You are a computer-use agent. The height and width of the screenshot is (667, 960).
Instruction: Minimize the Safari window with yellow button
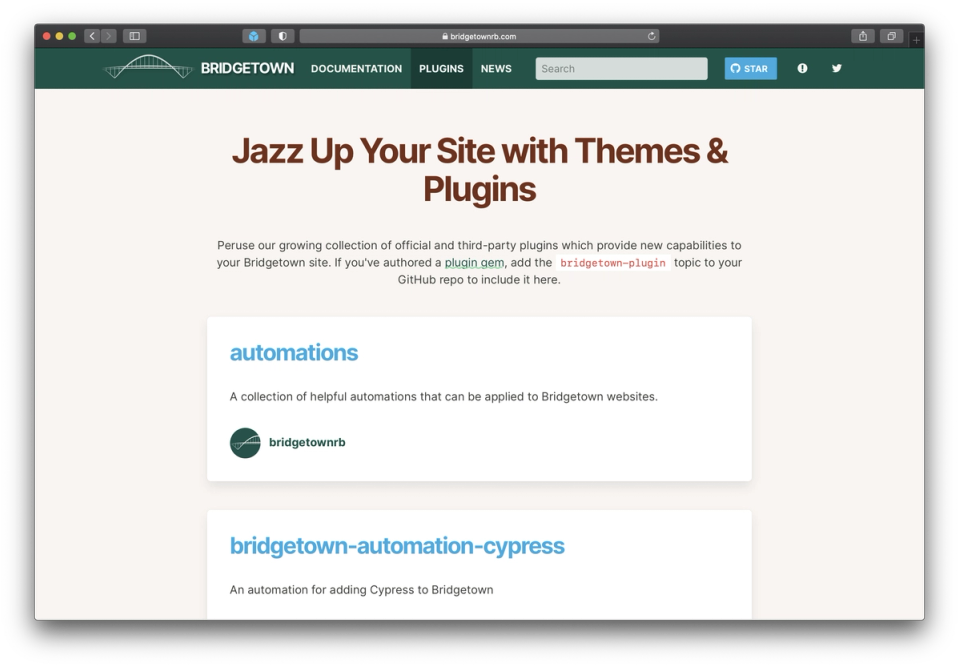click(x=59, y=36)
